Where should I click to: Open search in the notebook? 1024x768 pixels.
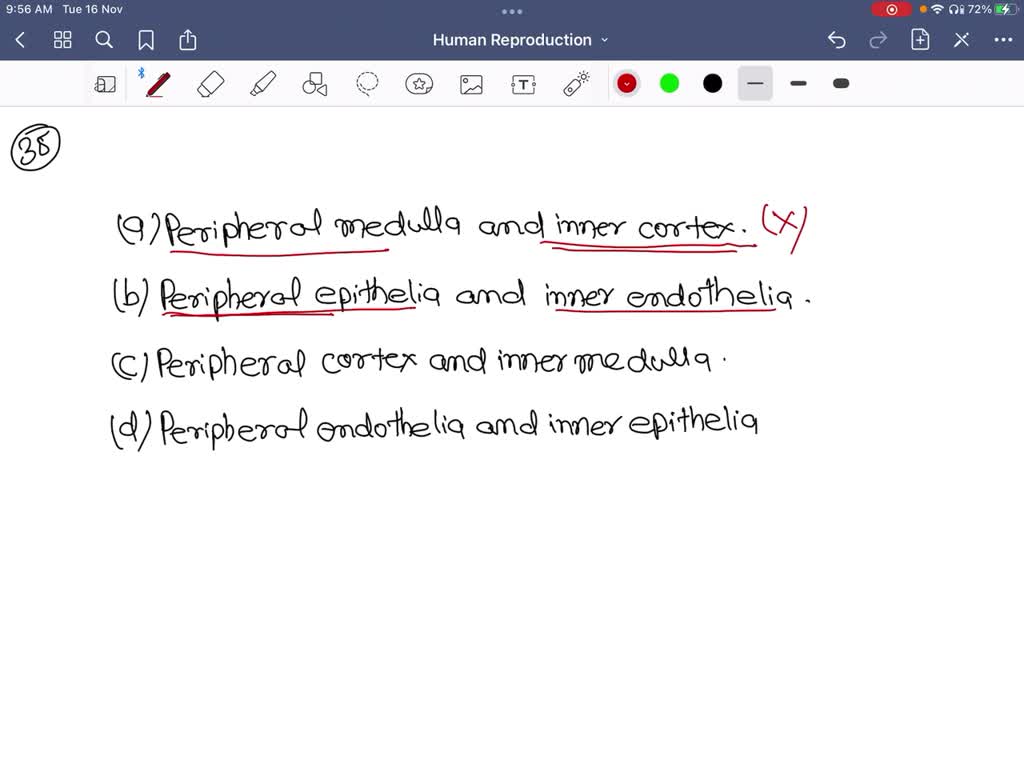point(104,40)
